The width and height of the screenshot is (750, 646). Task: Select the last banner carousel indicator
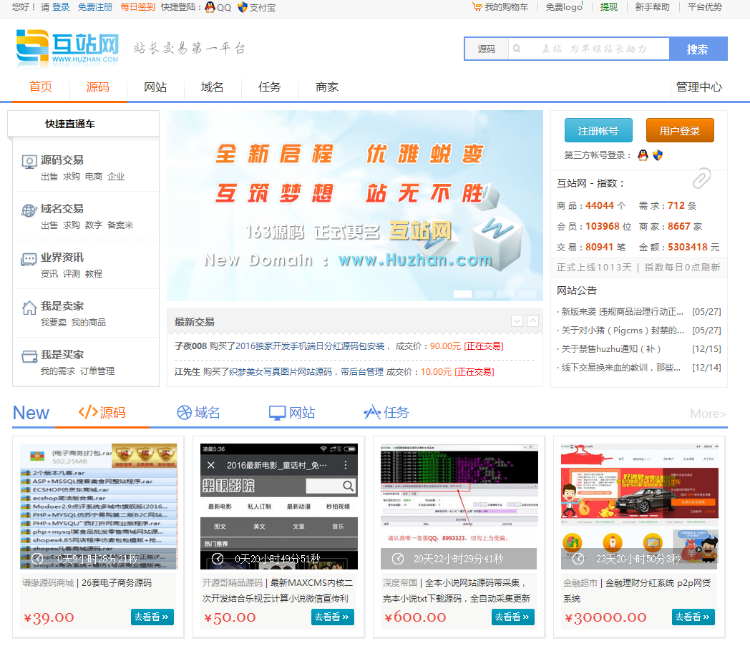pyautogui.click(x=527, y=294)
